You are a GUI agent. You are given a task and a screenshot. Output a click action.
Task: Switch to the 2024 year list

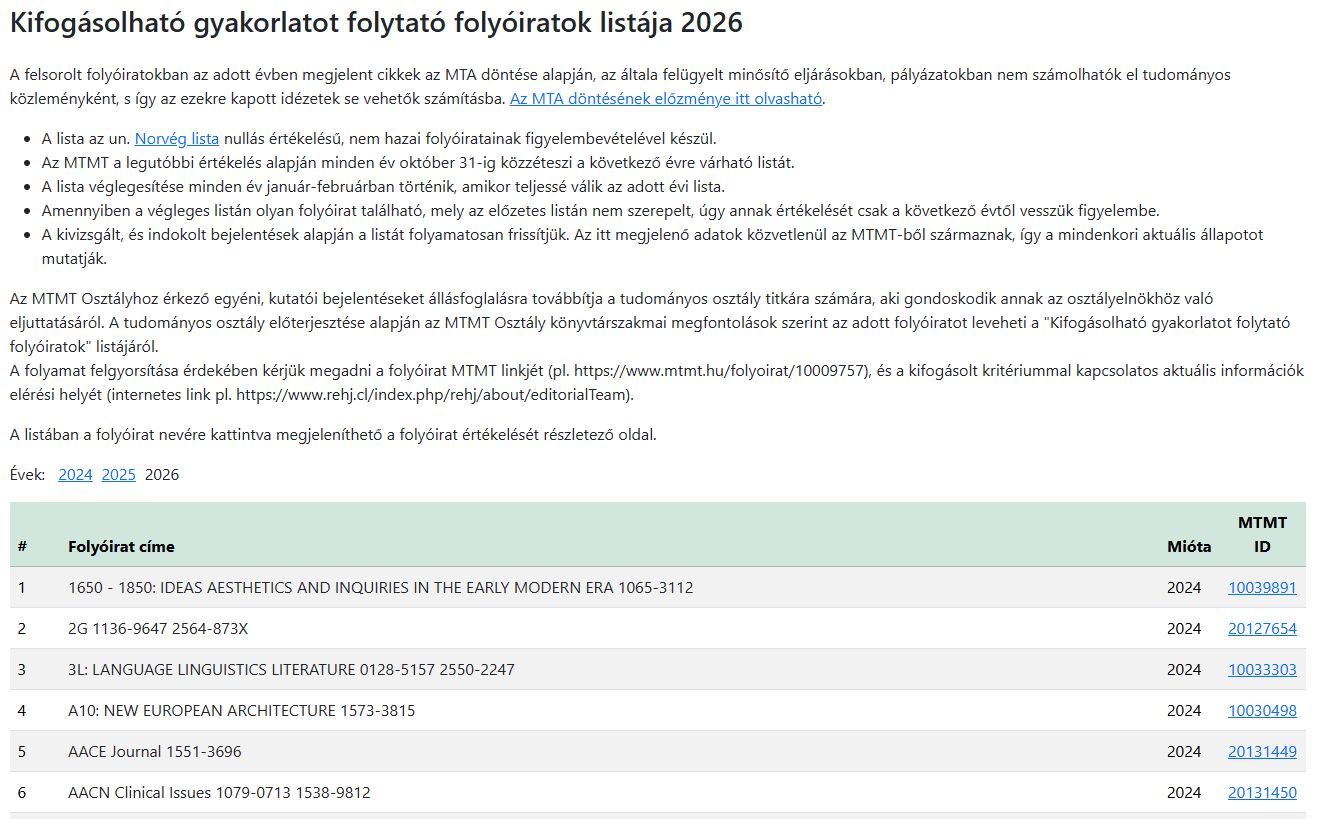pos(75,474)
